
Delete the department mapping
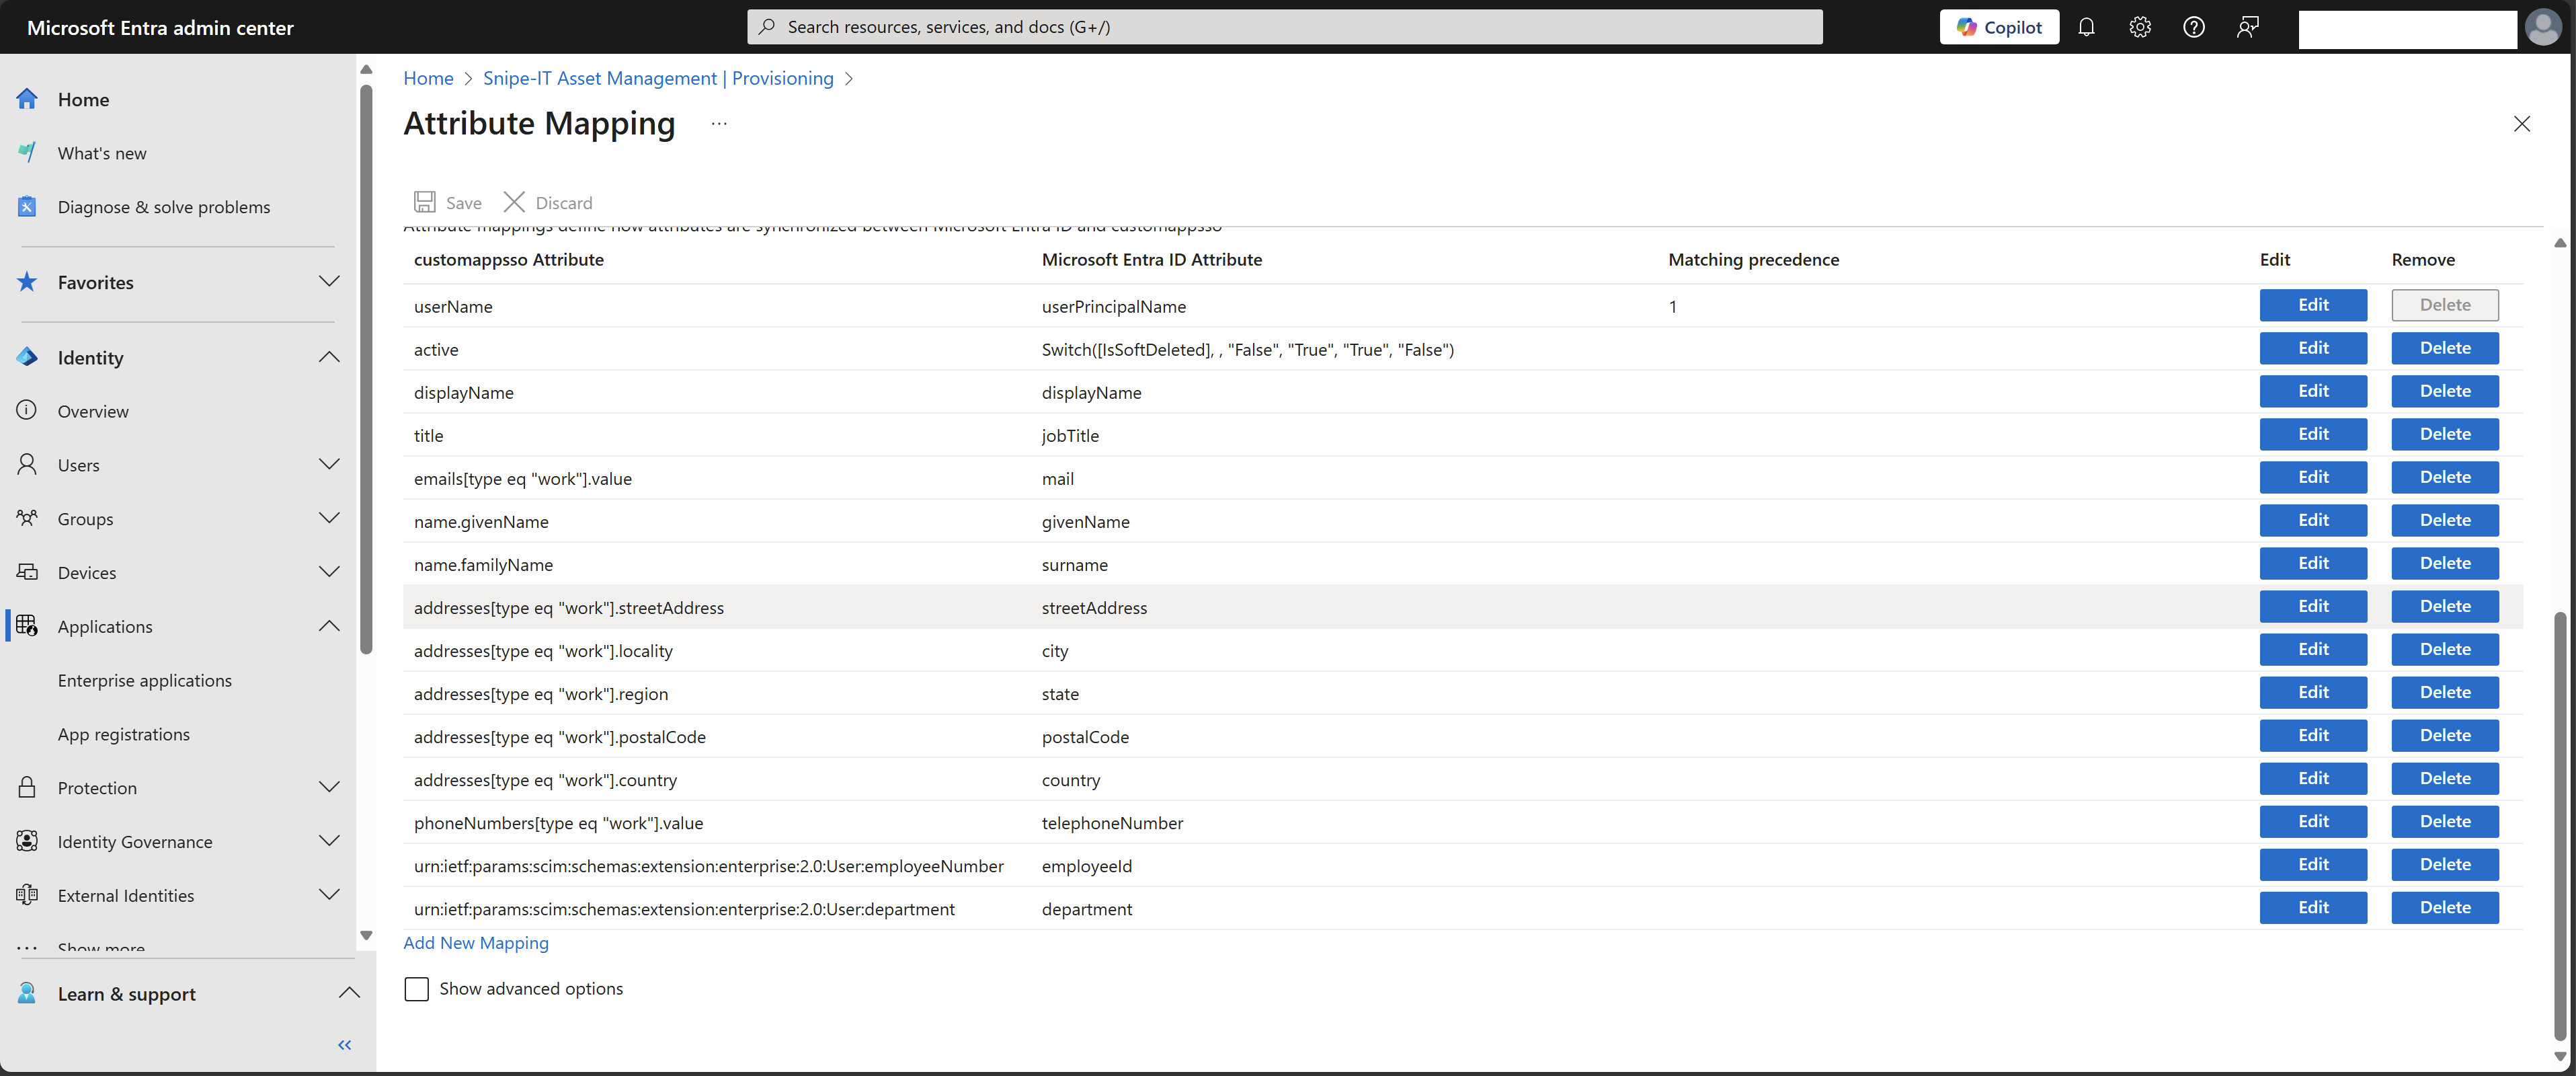(x=2445, y=907)
